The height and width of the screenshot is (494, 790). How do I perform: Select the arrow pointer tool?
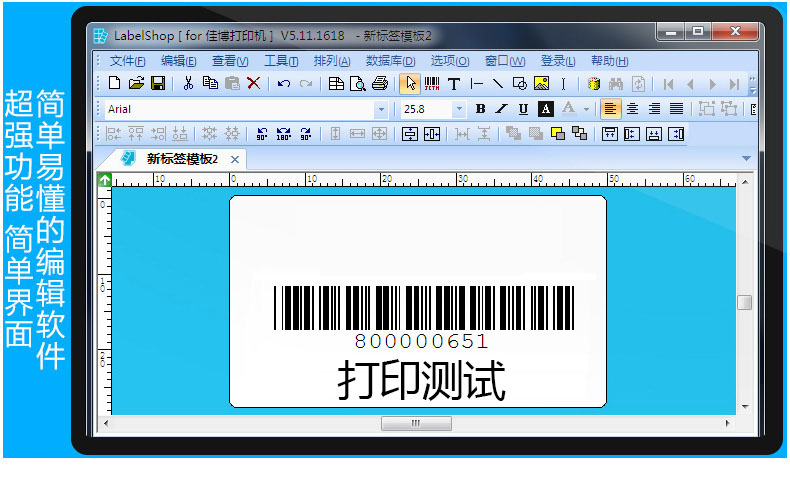[x=410, y=83]
